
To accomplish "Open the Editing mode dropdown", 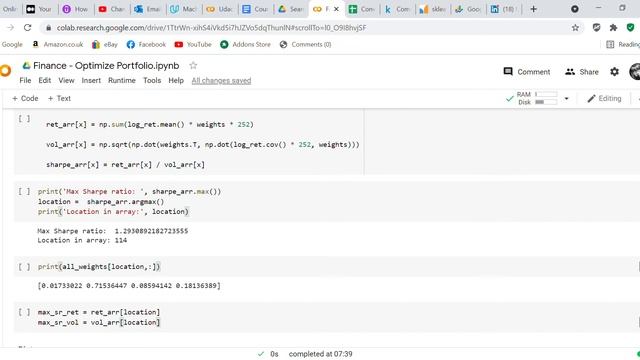I will pyautogui.click(x=604, y=98).
